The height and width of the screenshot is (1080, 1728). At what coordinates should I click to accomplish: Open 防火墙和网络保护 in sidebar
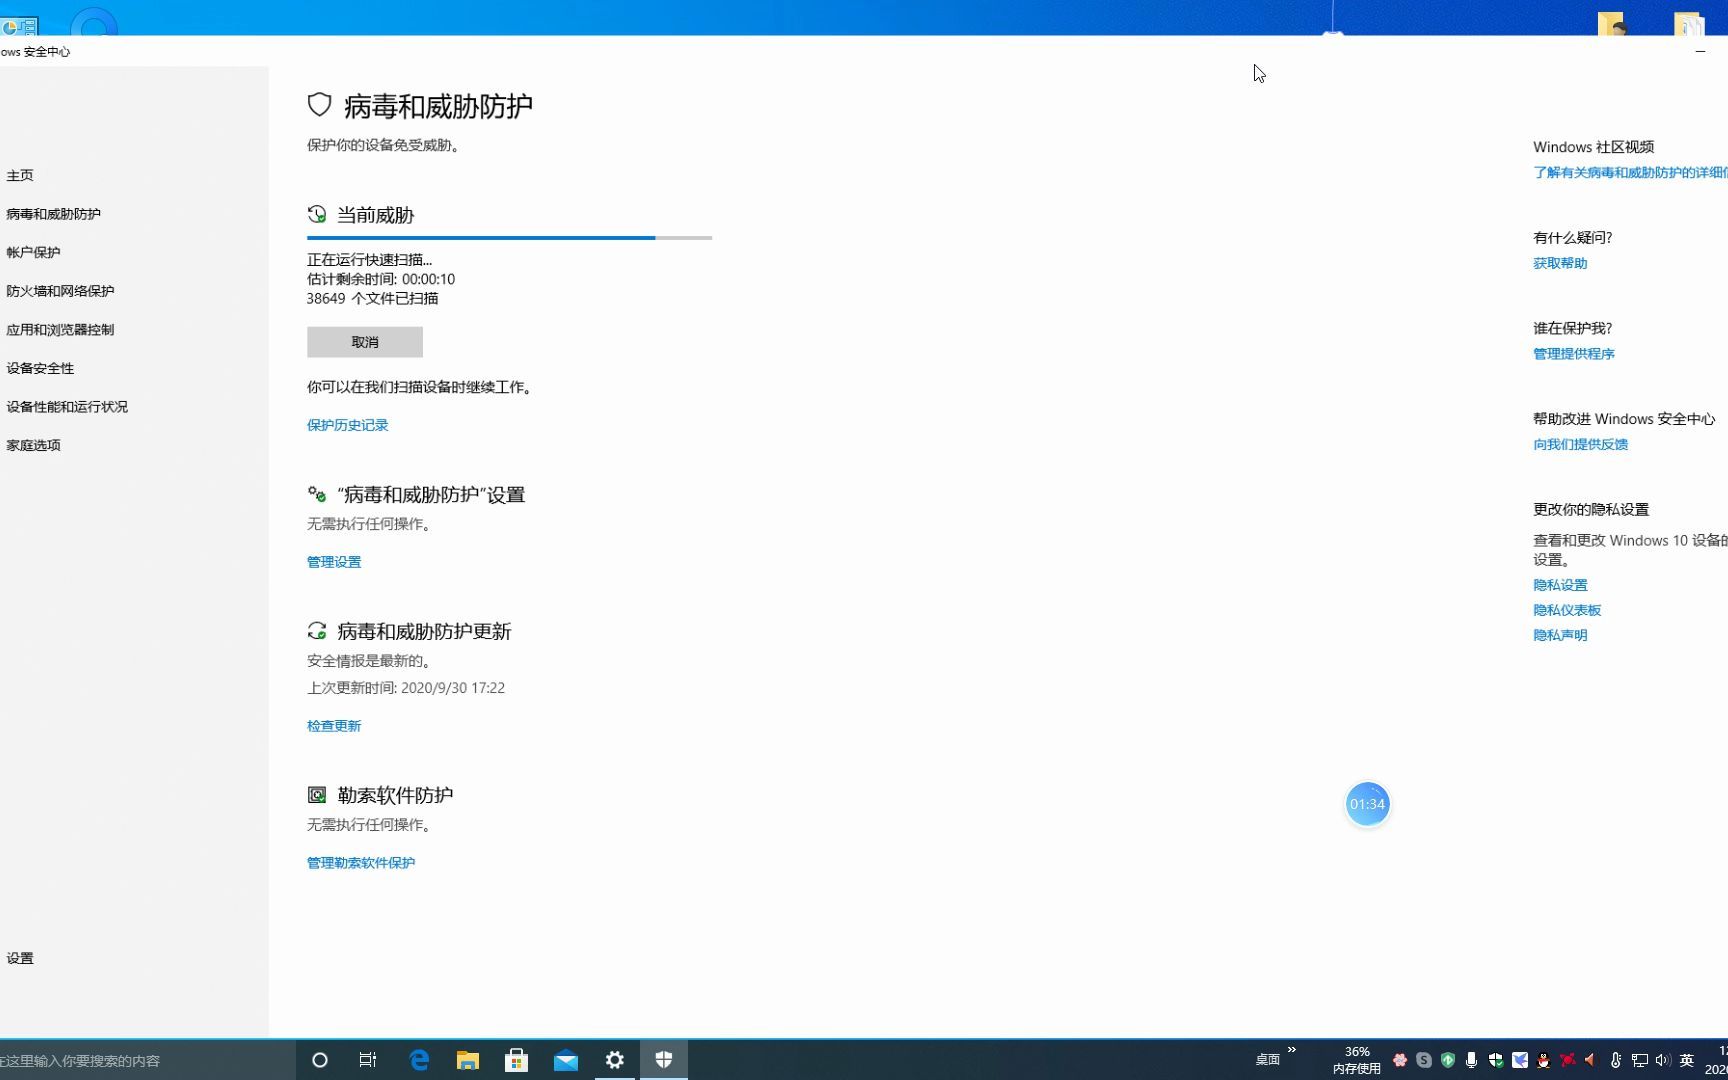pos(60,291)
